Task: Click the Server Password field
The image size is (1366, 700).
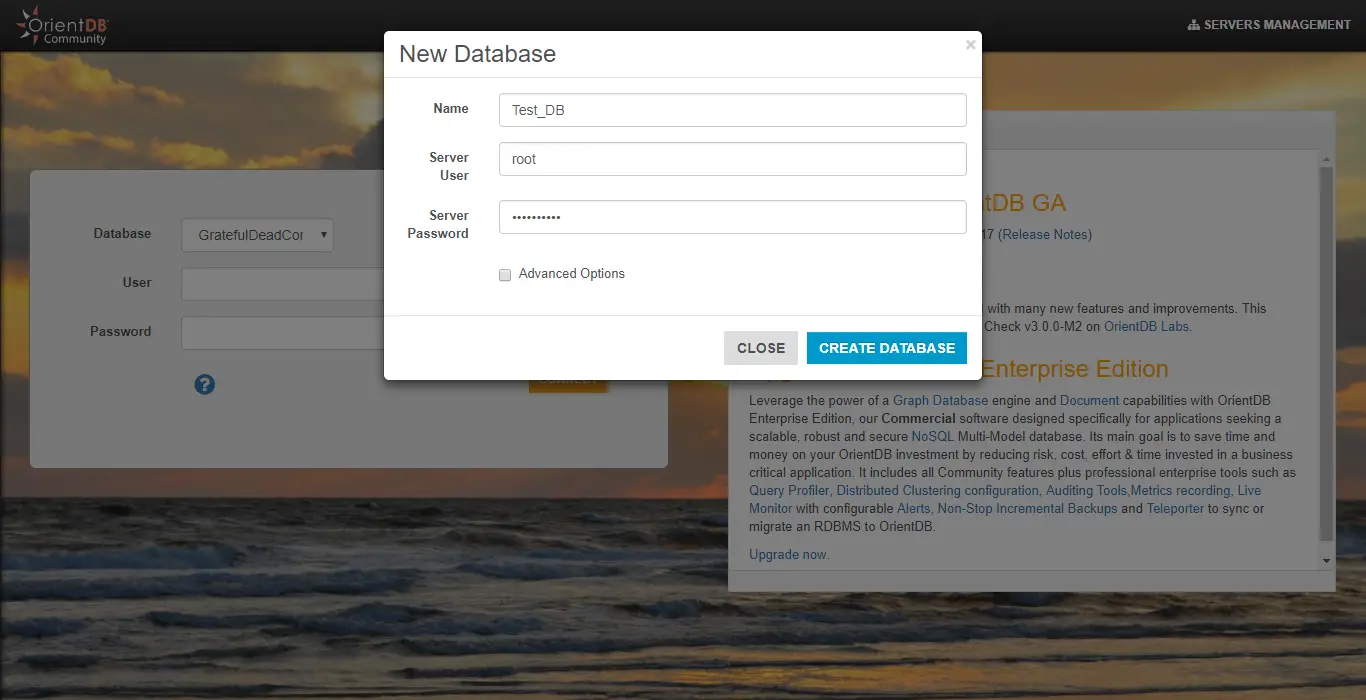Action: click(732, 217)
